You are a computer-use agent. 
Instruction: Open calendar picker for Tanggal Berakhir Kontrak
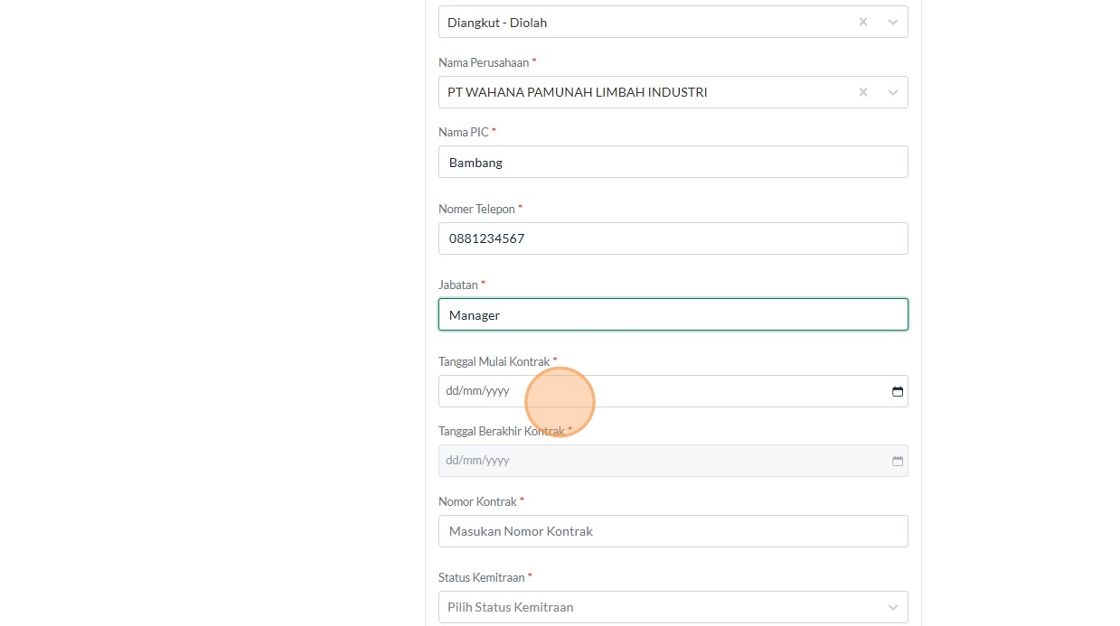tap(897, 460)
